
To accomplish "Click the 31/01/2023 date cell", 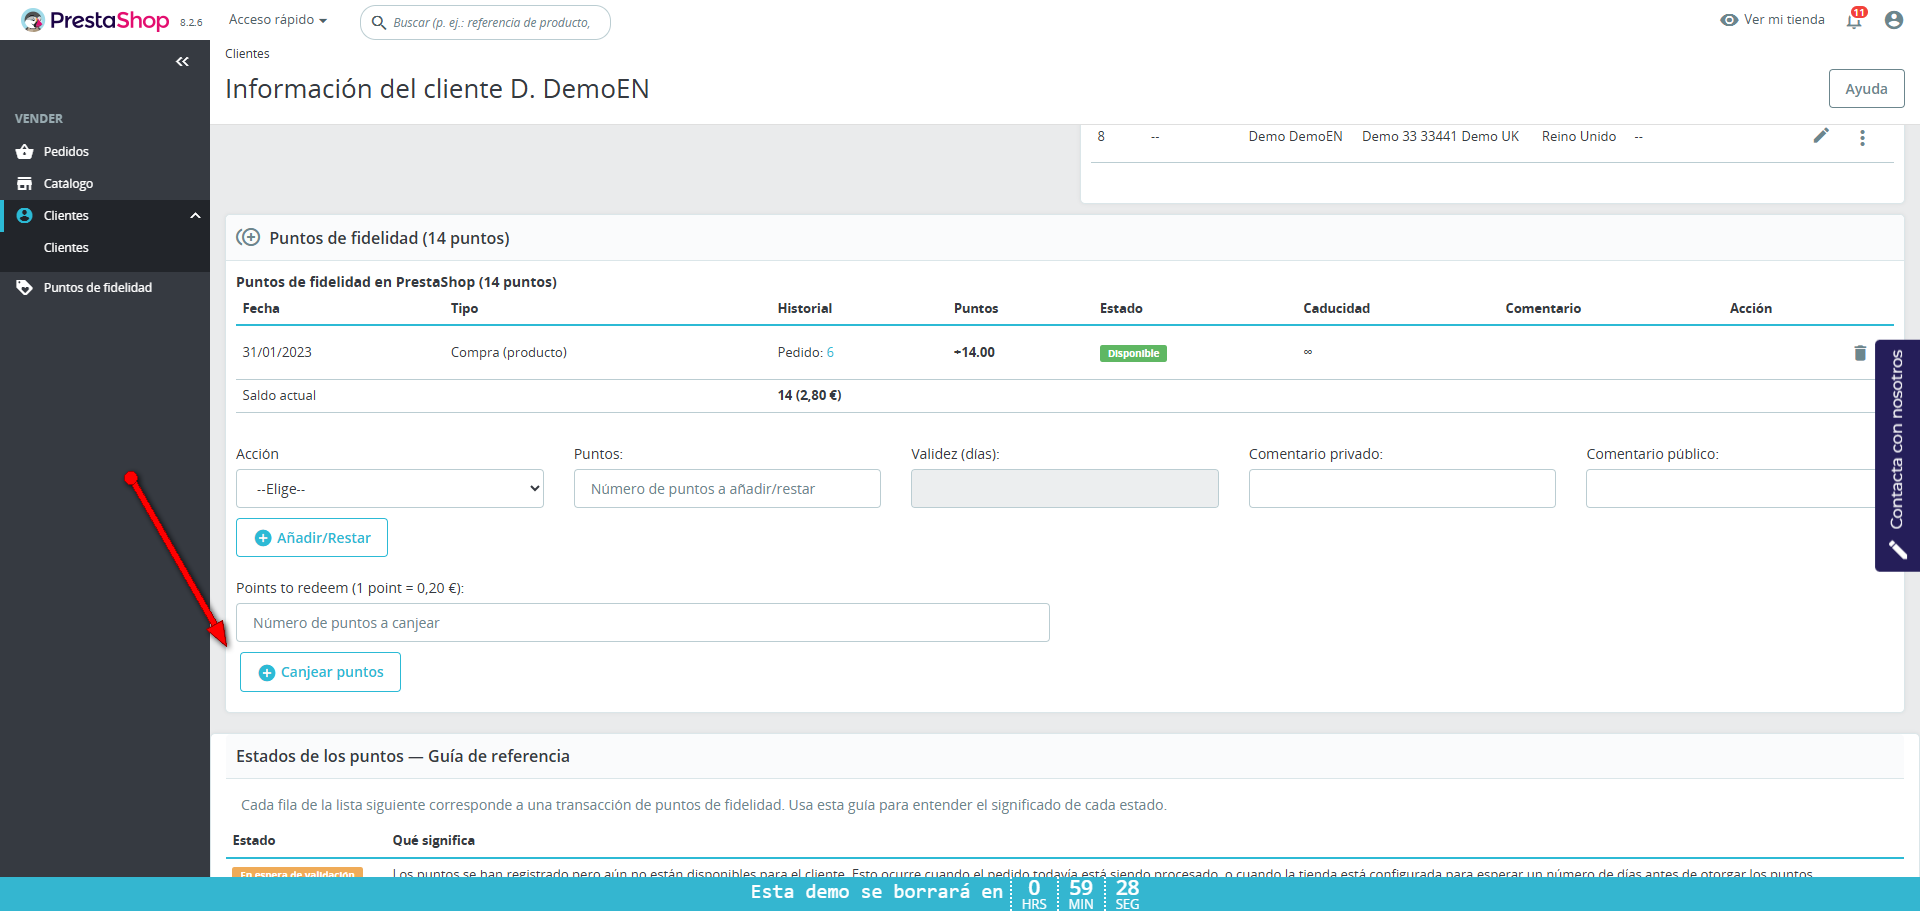I will coord(277,352).
